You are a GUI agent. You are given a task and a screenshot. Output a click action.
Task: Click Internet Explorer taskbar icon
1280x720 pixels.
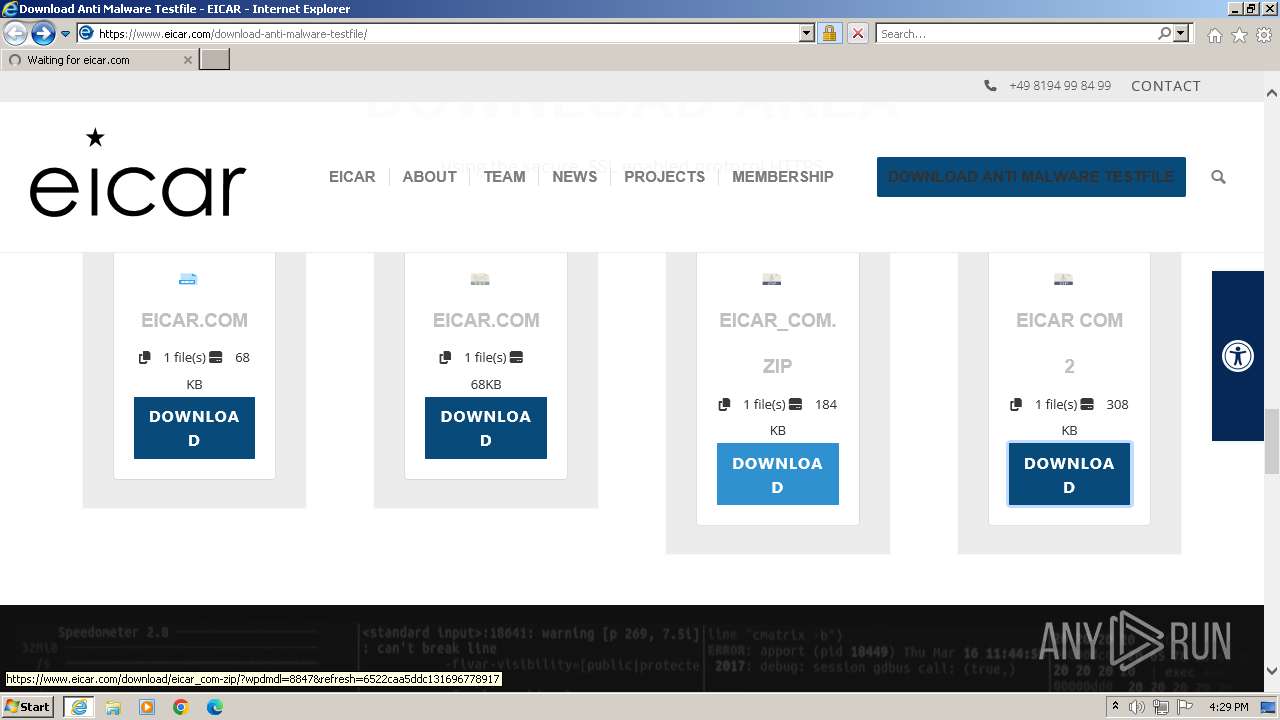point(78,707)
